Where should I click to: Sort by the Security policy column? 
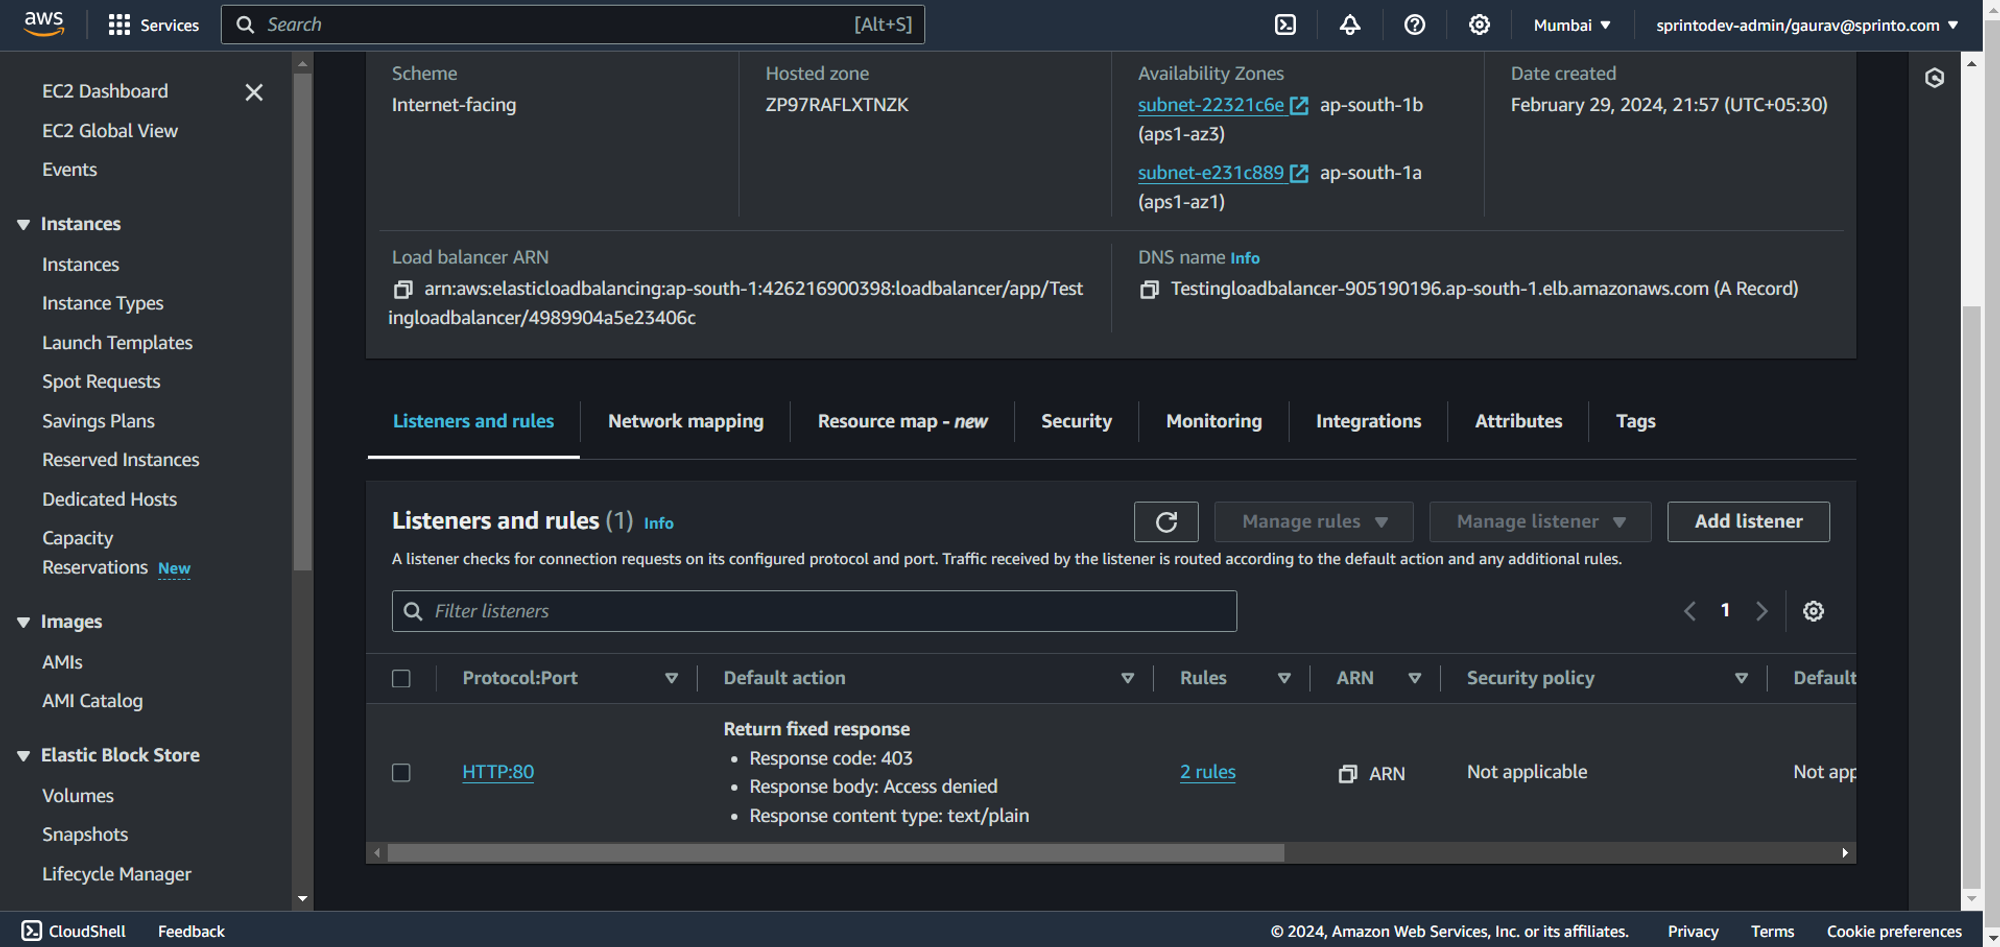[1741, 679]
